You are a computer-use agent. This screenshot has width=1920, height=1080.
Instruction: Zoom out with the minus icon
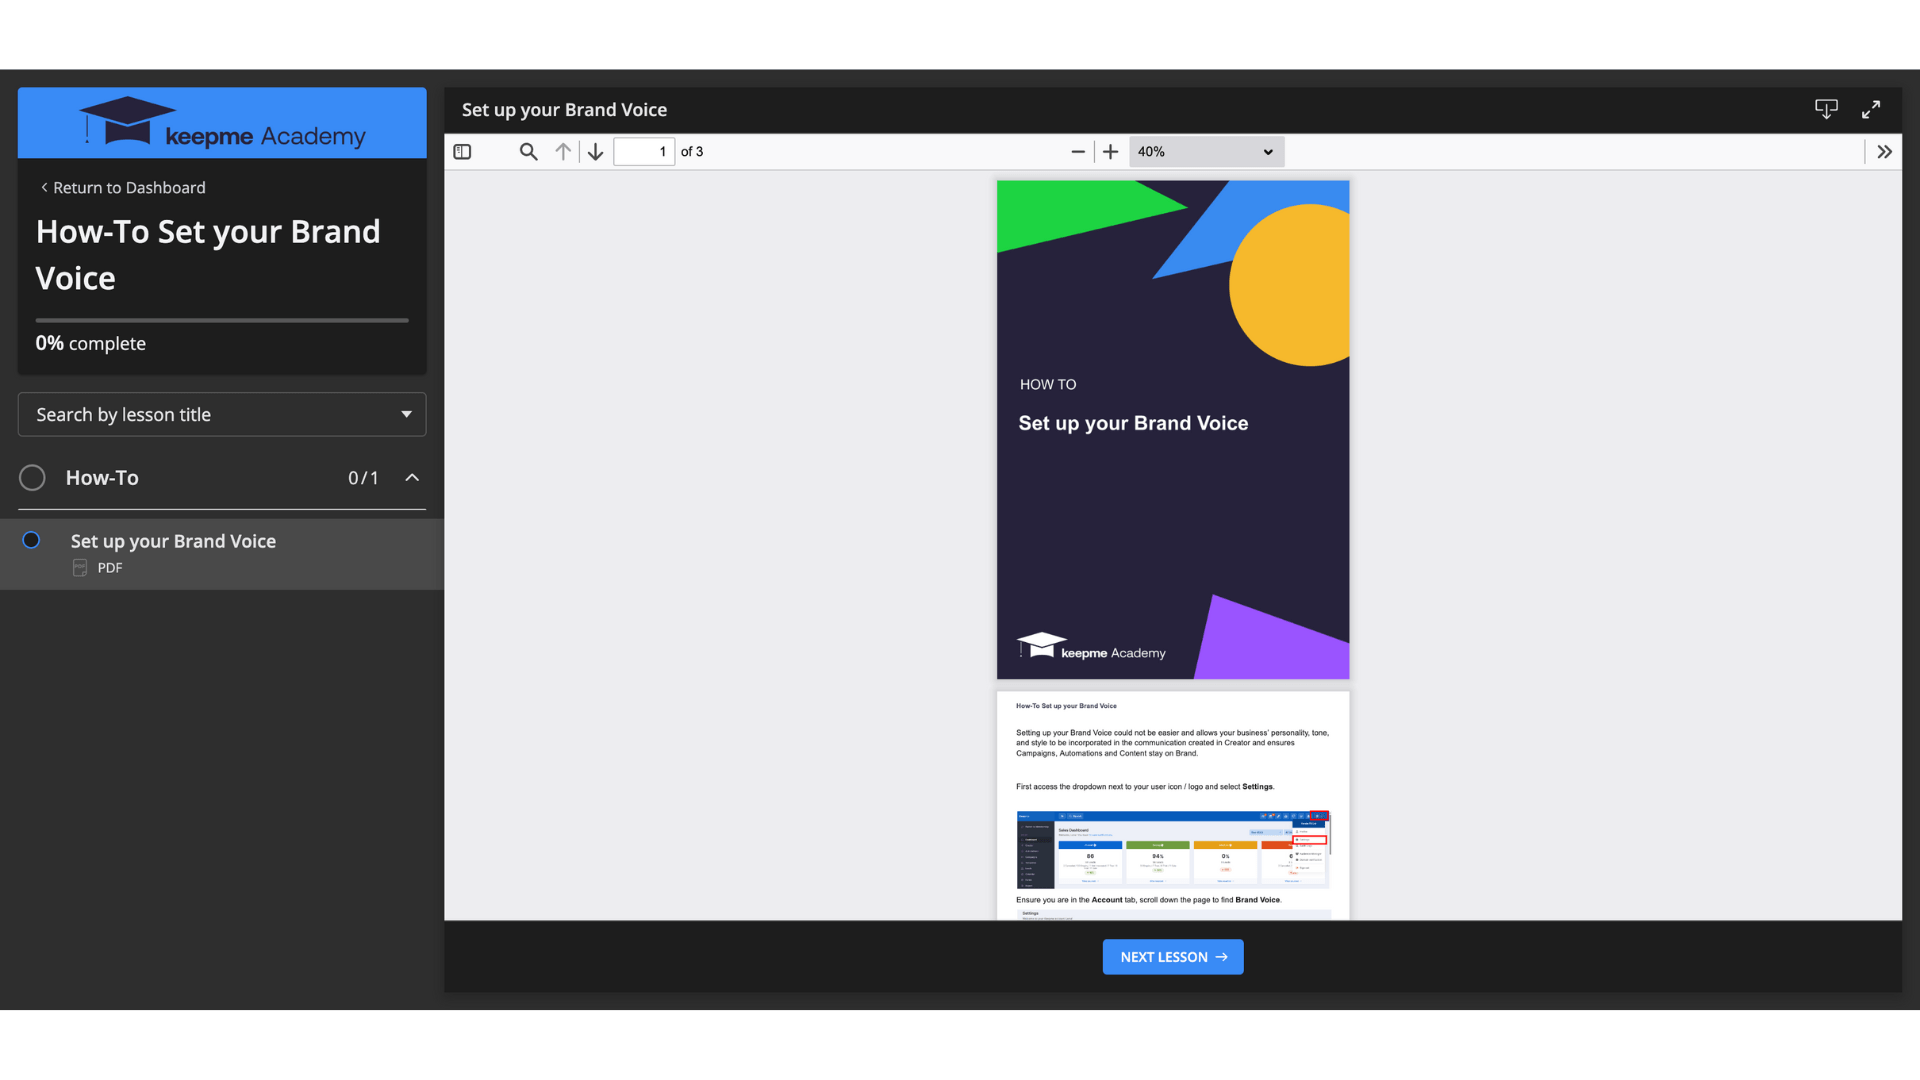tap(1078, 152)
